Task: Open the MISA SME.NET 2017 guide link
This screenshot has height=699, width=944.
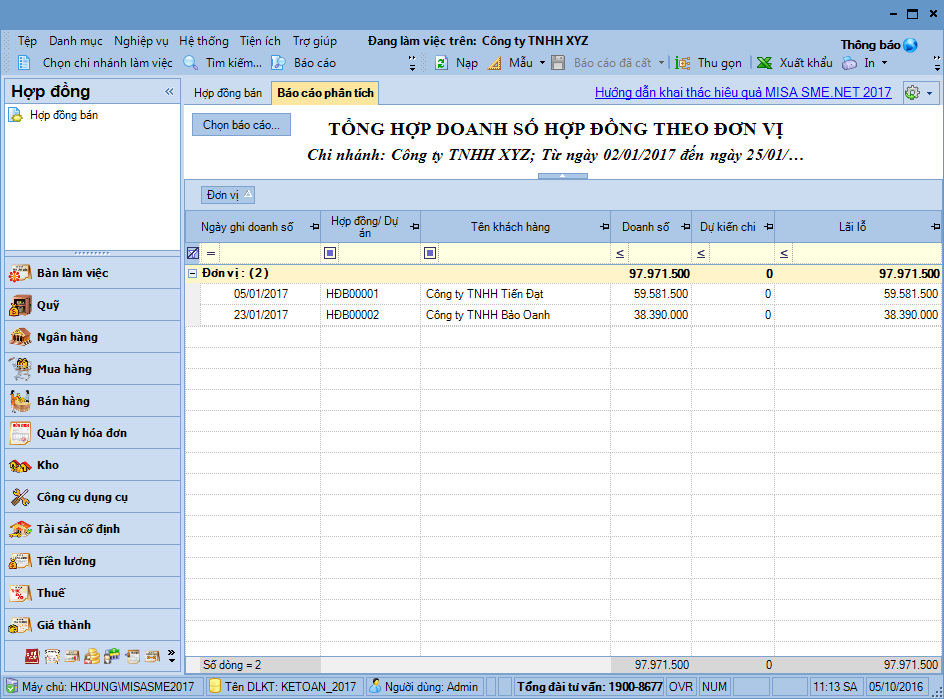Action: pos(742,93)
